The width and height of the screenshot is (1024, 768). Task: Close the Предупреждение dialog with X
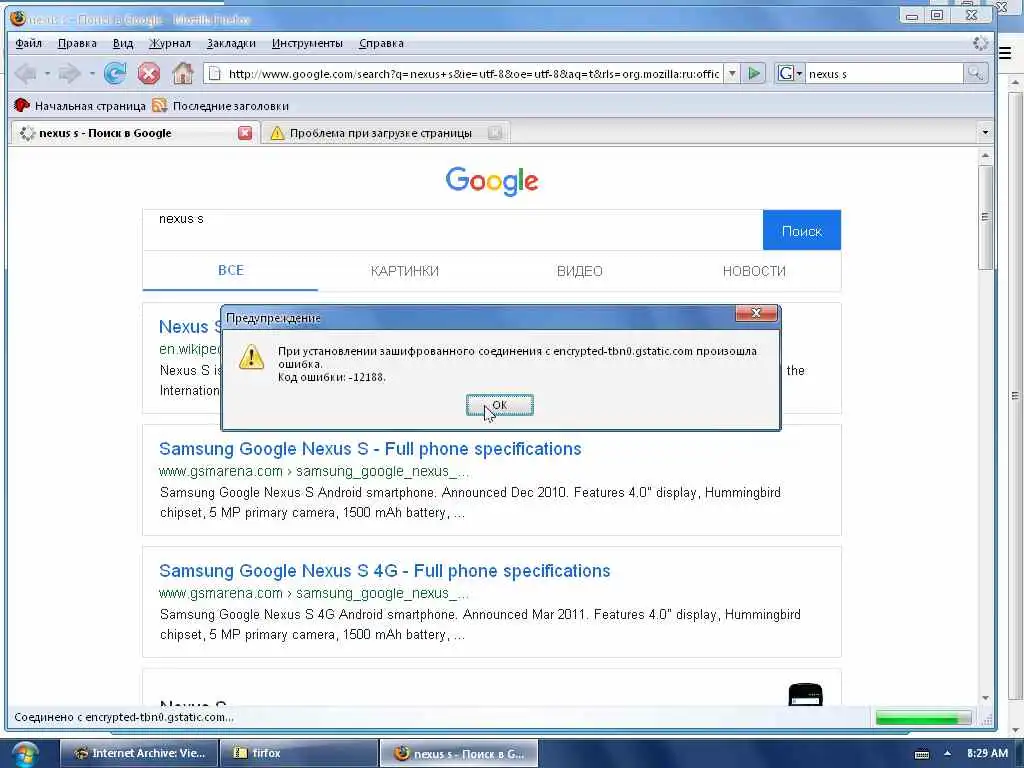[756, 313]
